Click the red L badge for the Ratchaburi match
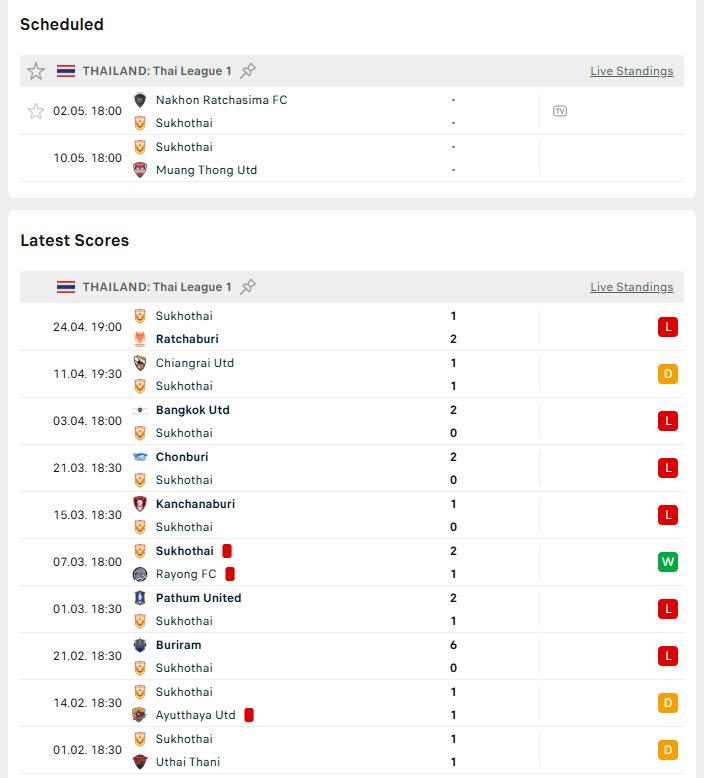Screen dimensions: 704x778 (x=667, y=327)
